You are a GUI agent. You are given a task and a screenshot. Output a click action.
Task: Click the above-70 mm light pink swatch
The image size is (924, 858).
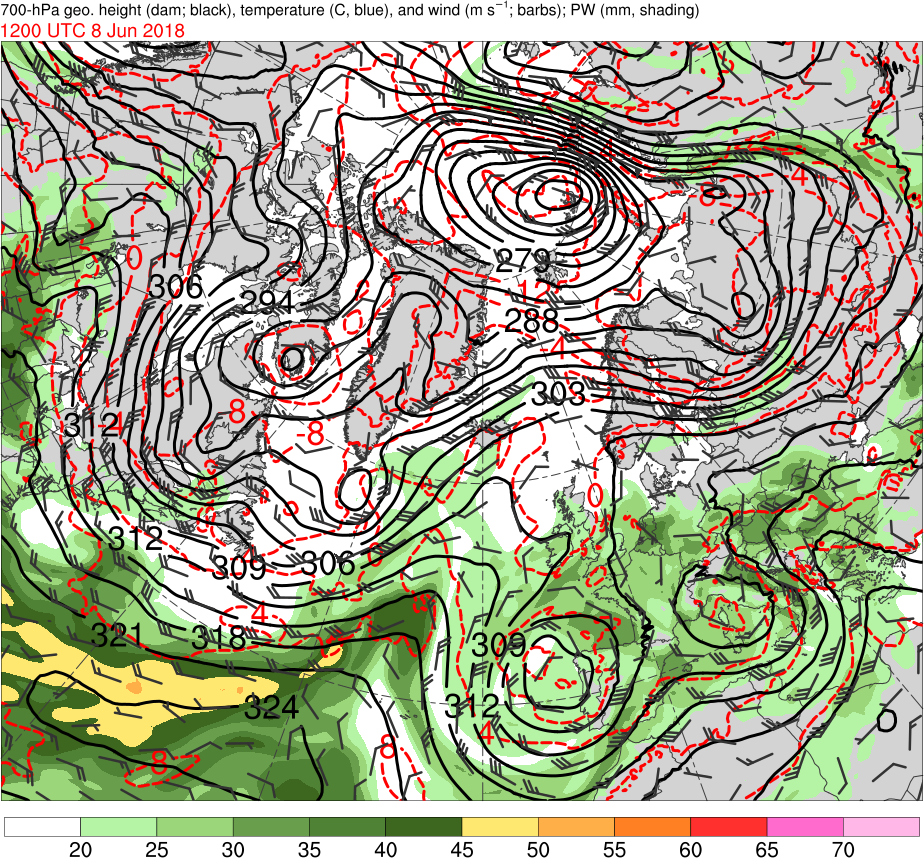(881, 827)
